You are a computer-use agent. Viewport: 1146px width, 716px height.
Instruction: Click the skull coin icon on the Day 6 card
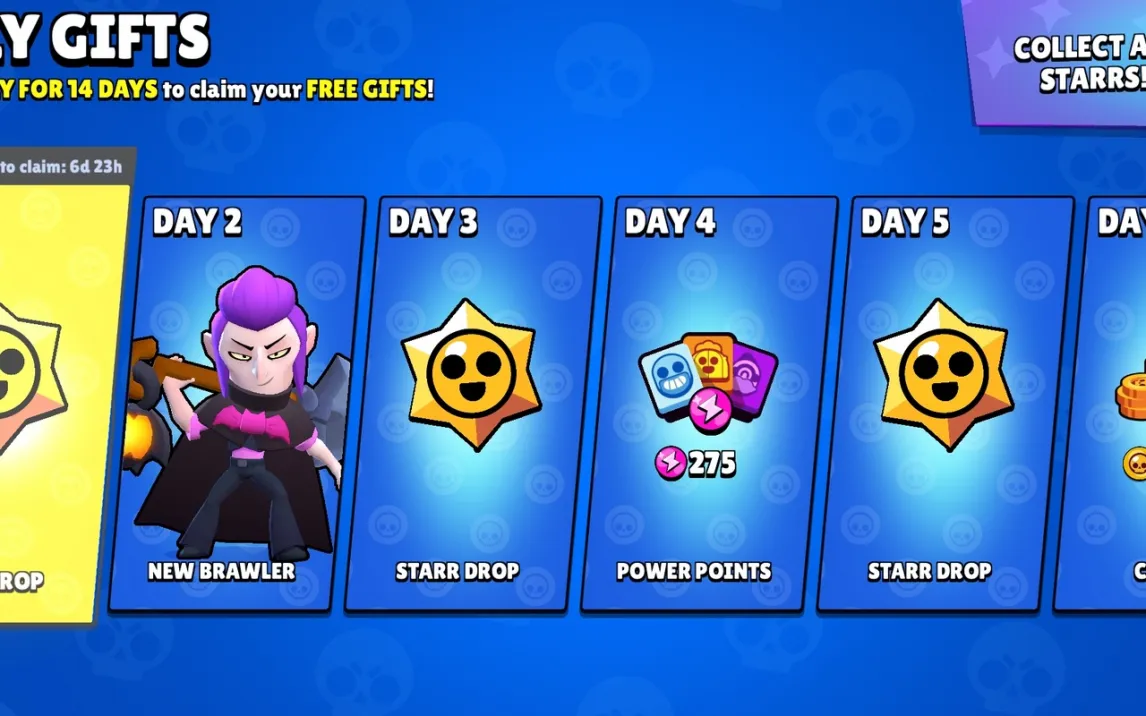tap(1135, 464)
